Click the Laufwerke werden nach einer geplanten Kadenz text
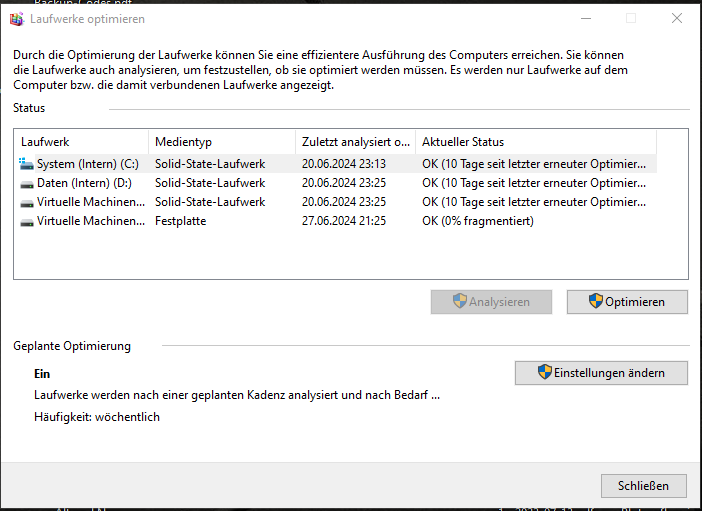The width and height of the screenshot is (702, 511). point(237,395)
